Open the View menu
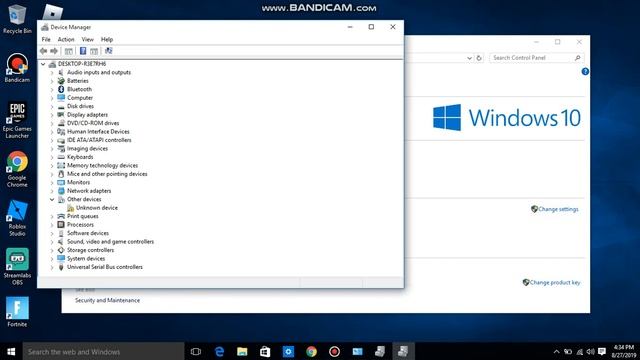This screenshot has width=640, height=360. (87, 40)
